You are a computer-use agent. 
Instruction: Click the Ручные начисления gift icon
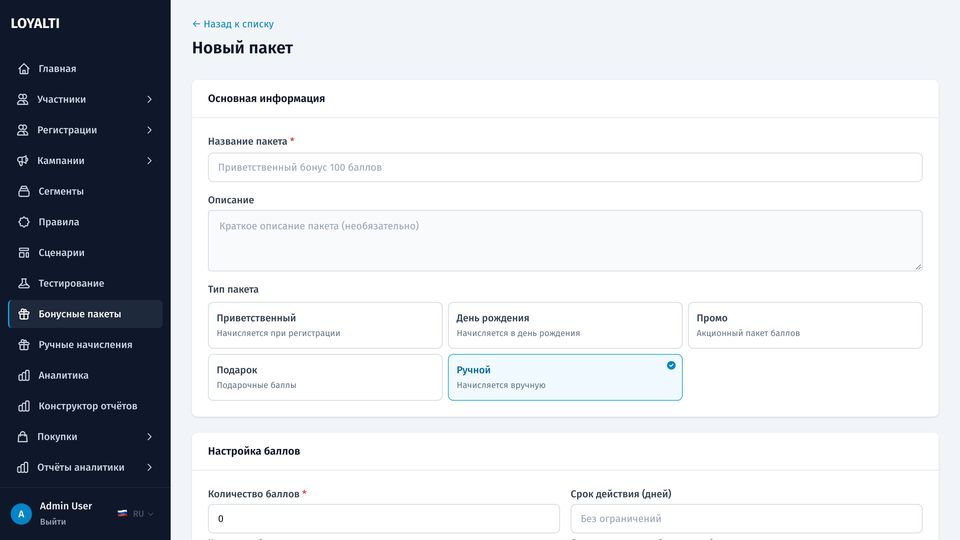24,345
